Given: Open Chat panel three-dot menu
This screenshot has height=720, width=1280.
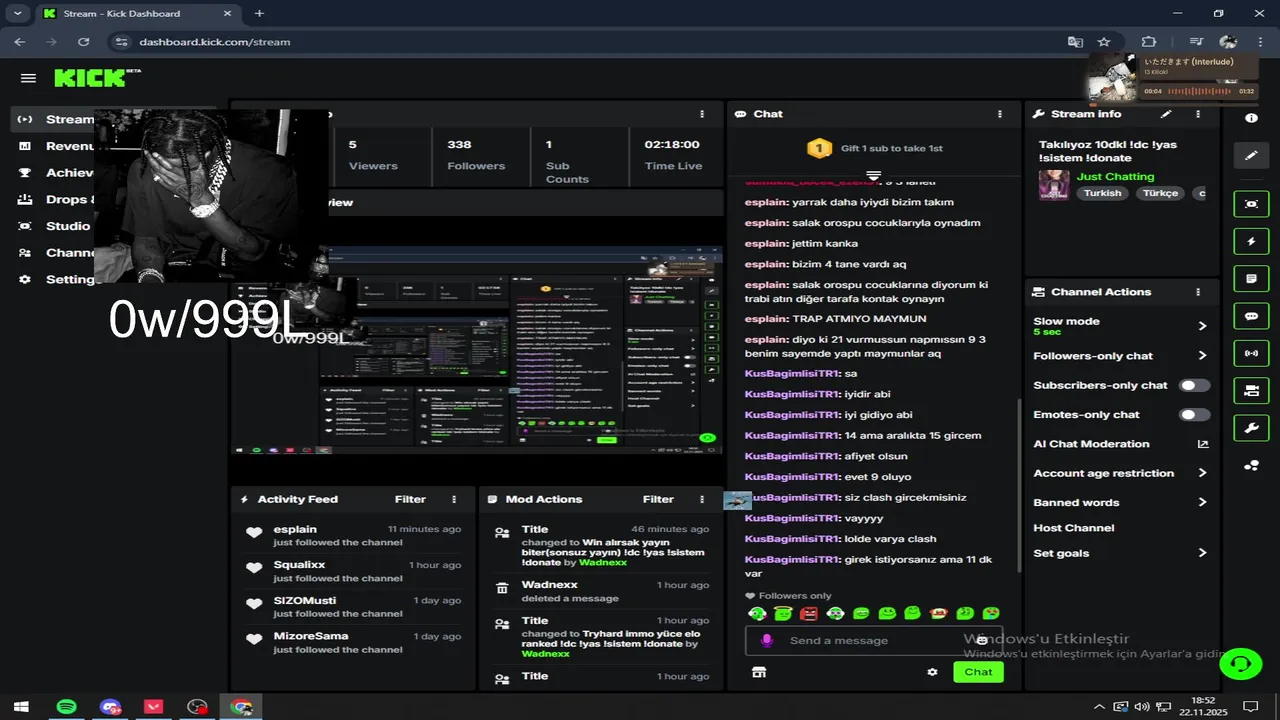Looking at the screenshot, I should point(999,114).
